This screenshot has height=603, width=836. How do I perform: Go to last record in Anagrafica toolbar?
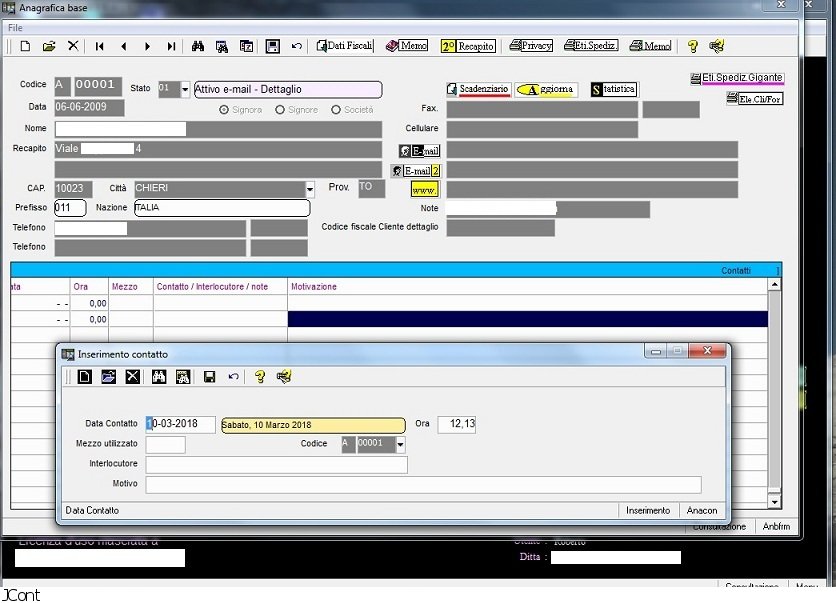click(x=171, y=46)
